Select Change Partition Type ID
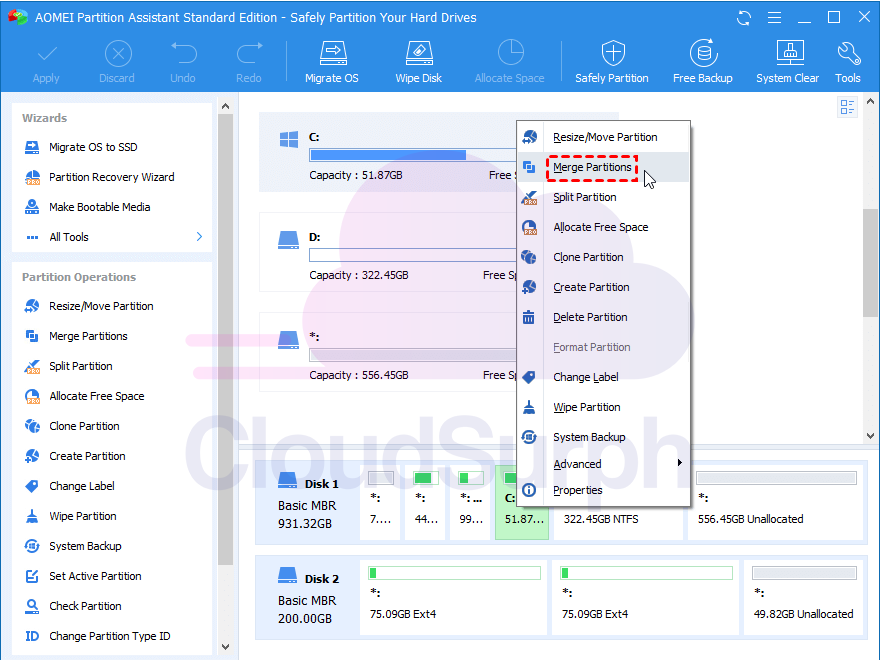 pos(98,636)
